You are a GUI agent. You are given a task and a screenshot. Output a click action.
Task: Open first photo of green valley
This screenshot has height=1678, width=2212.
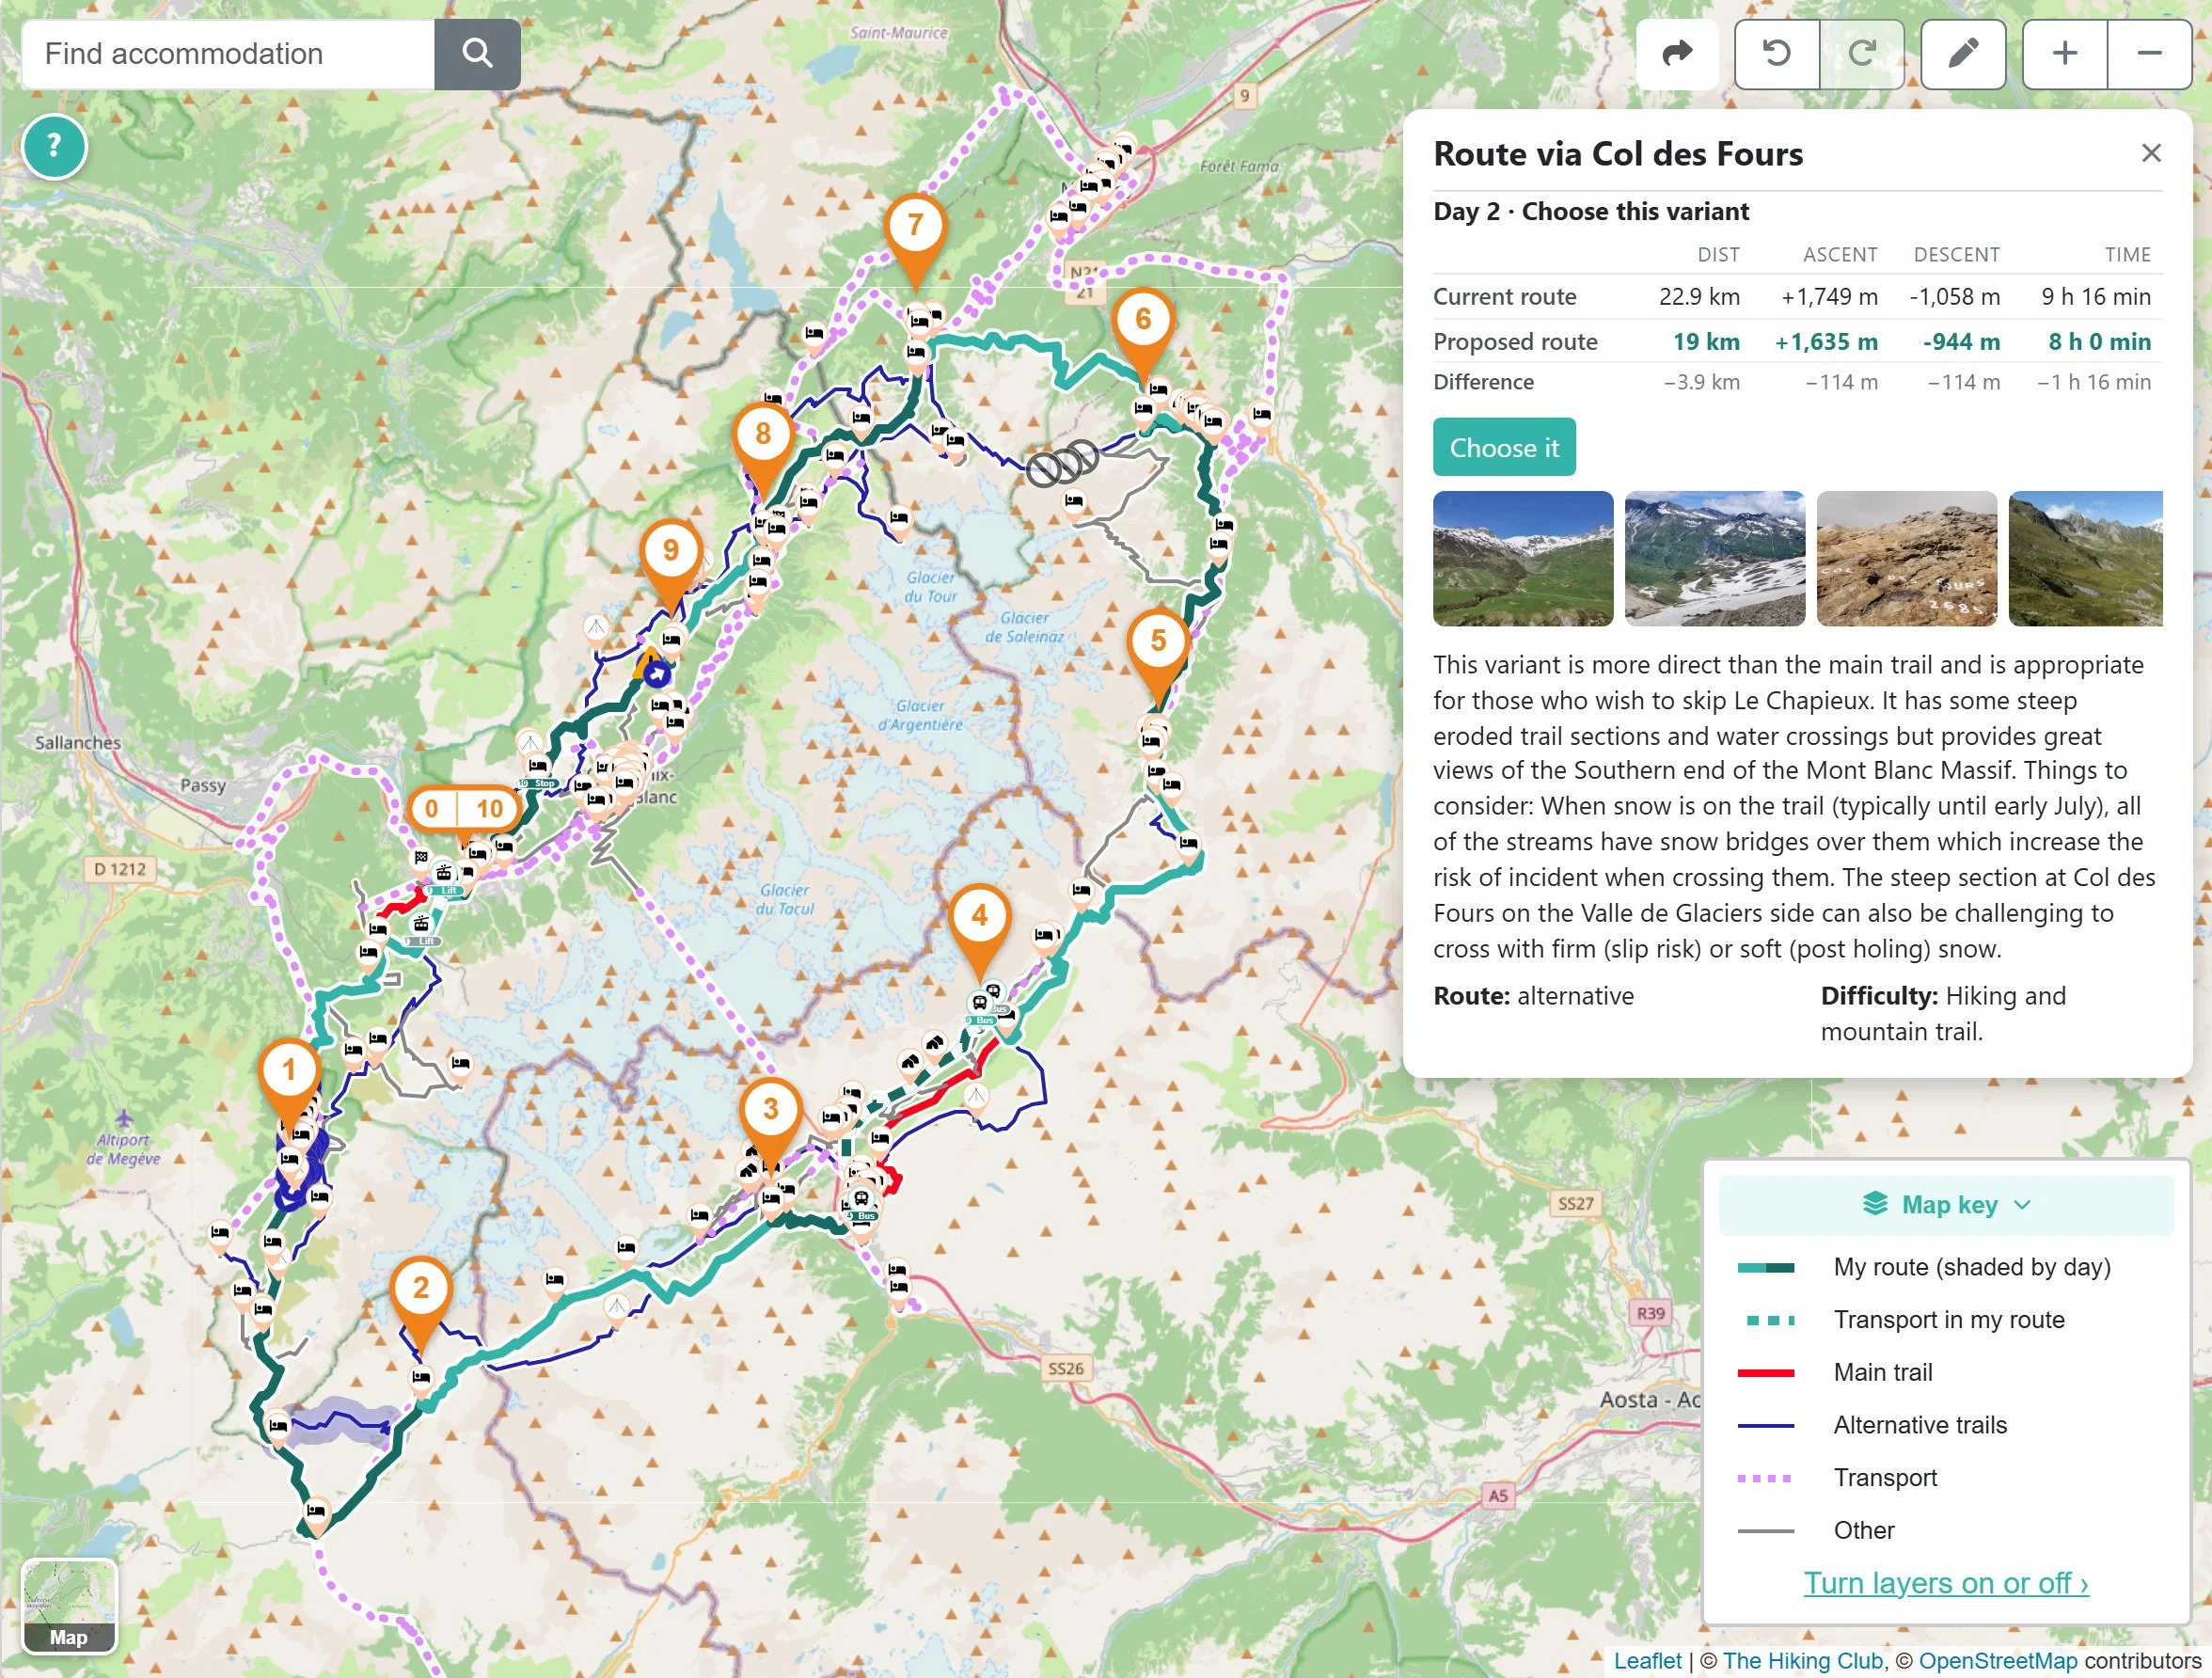1523,558
